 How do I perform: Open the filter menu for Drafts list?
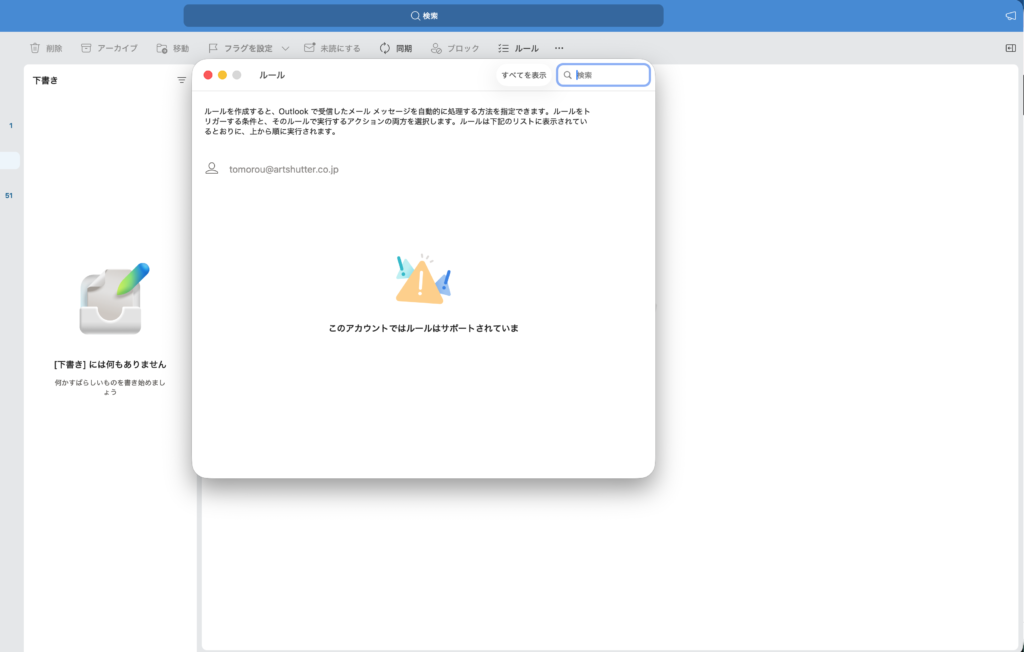coord(181,80)
